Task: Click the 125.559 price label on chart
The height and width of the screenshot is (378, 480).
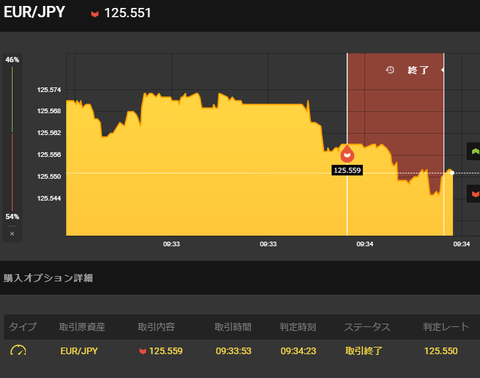Action: [347, 170]
